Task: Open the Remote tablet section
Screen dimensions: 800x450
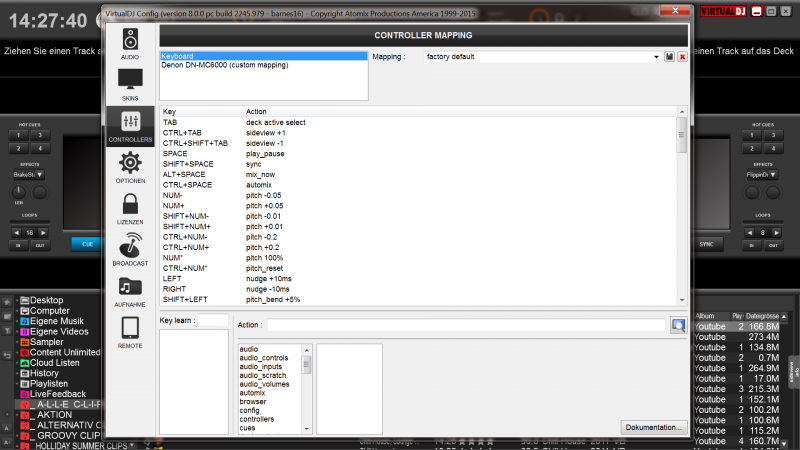Action: point(130,332)
